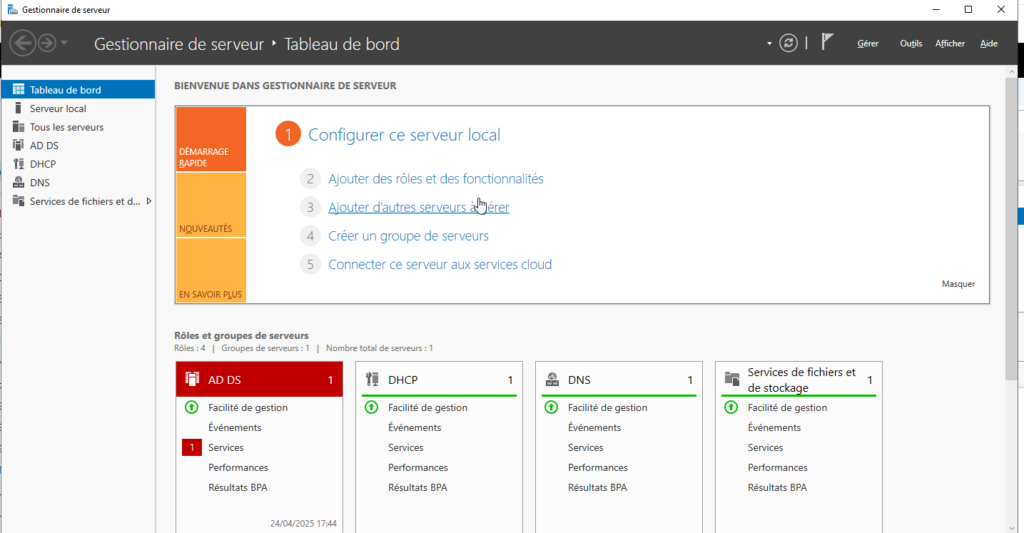
Task: Click green manageability icon in DNS tile
Action: [x=551, y=408]
